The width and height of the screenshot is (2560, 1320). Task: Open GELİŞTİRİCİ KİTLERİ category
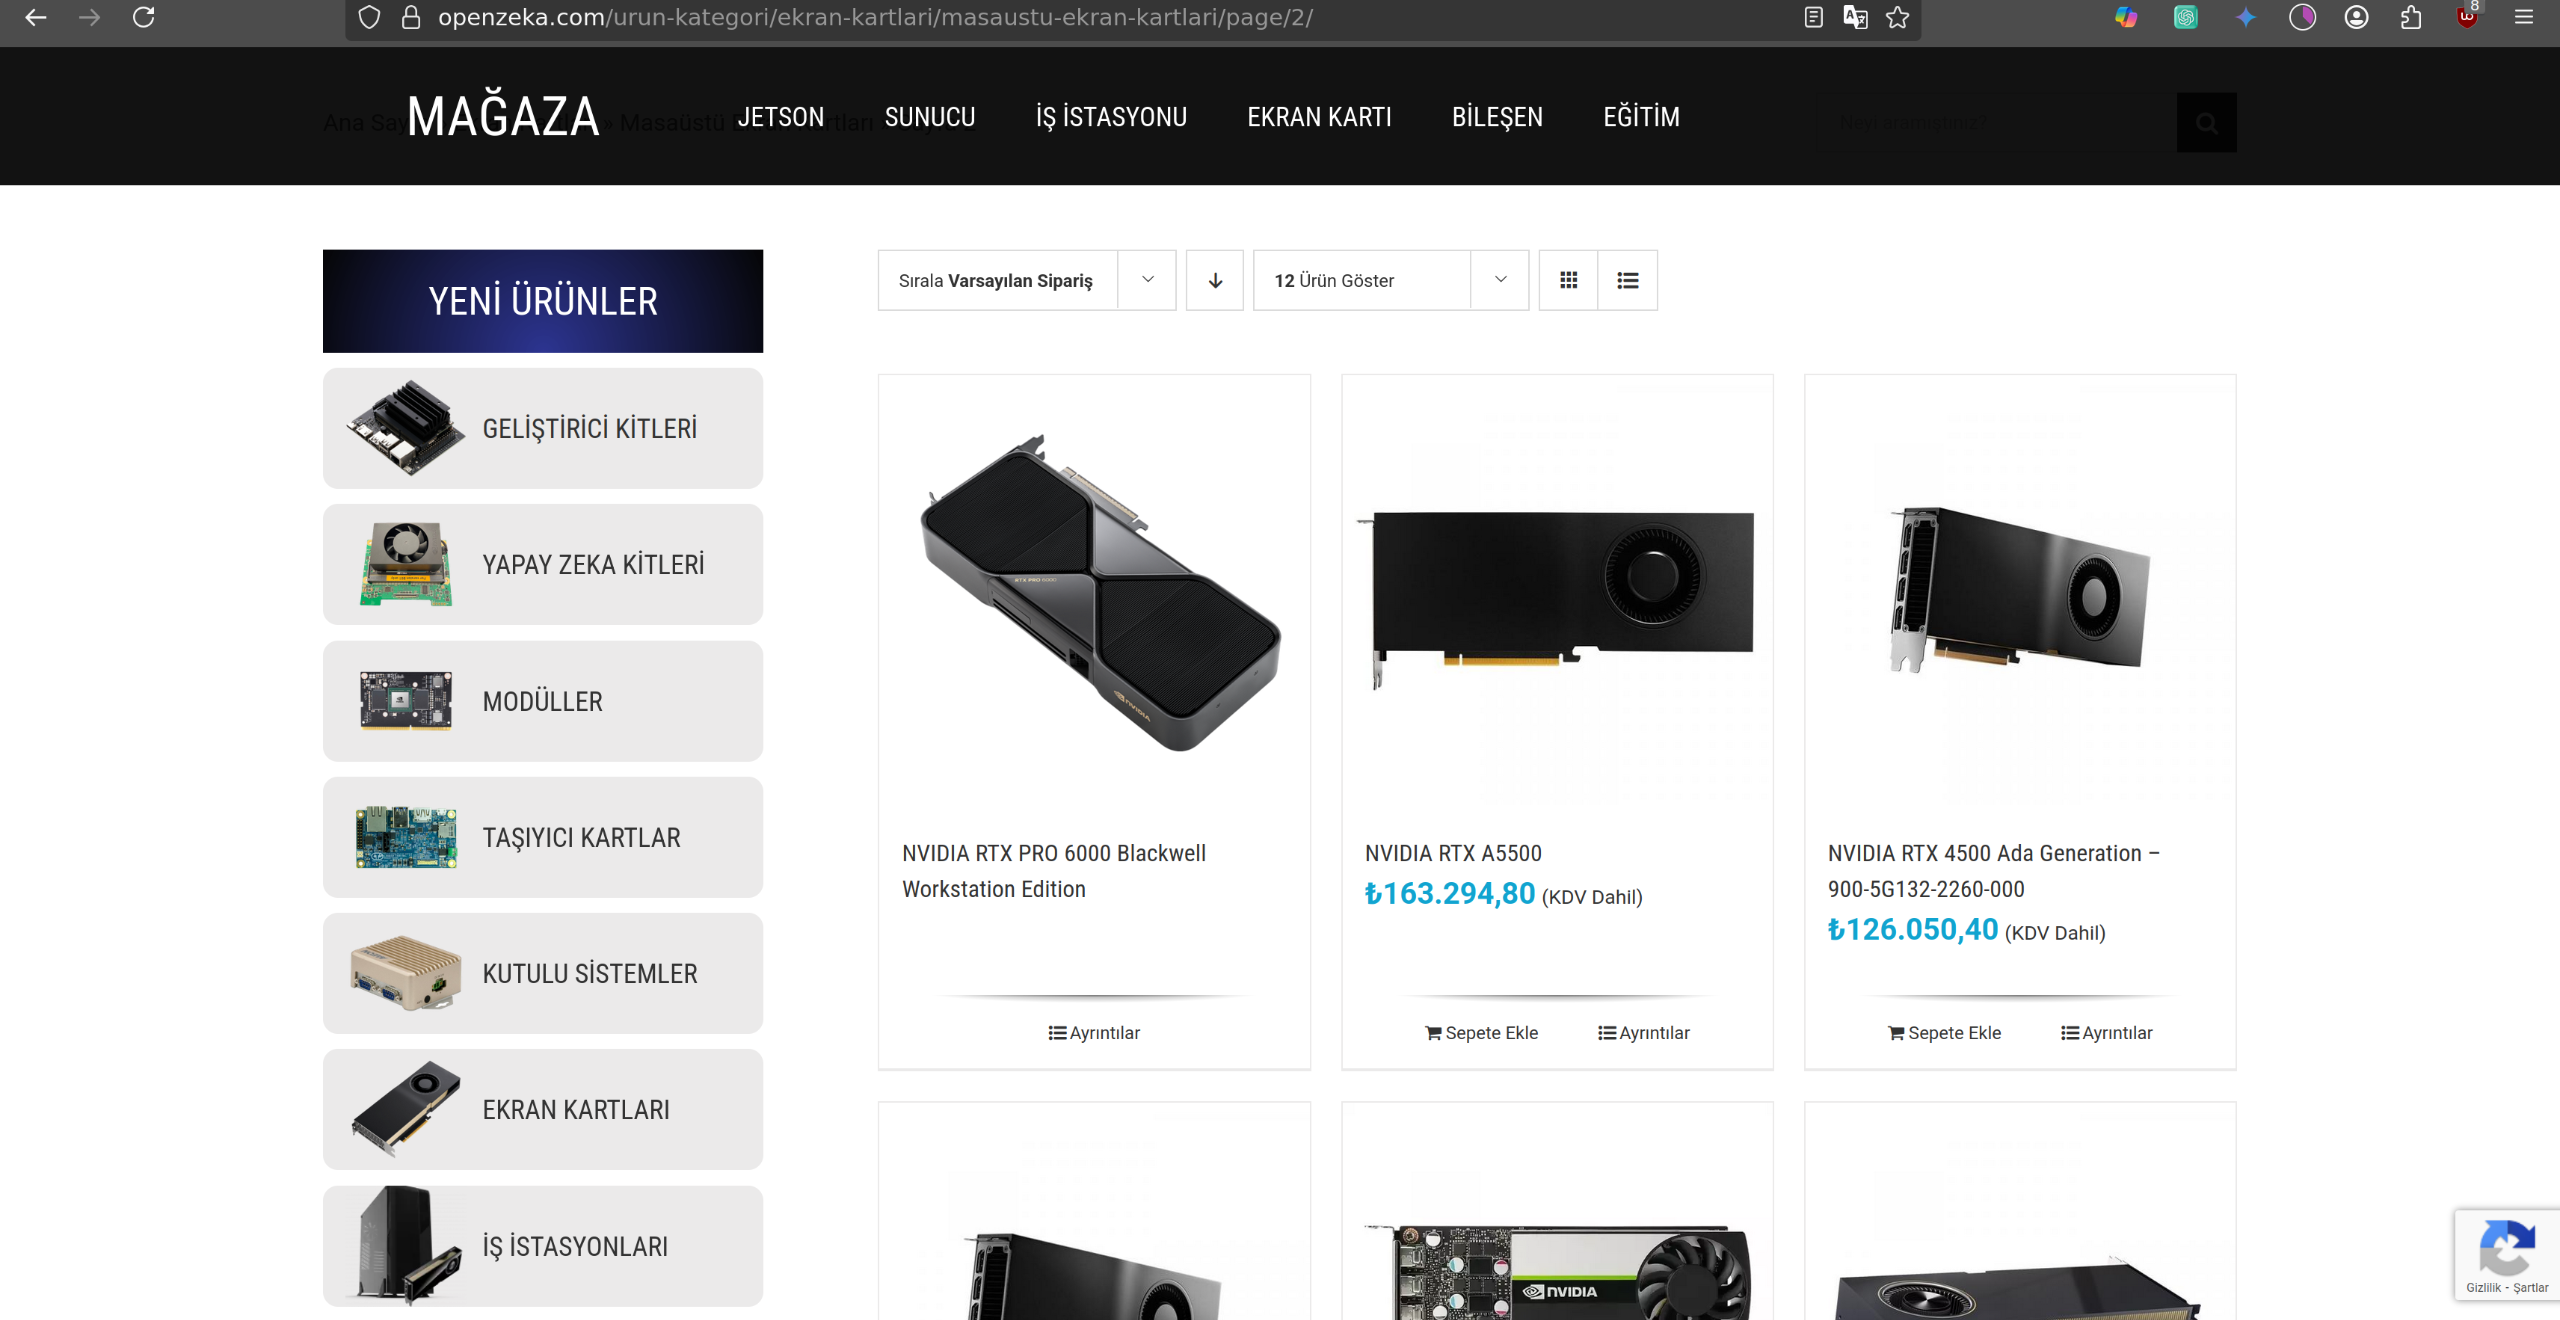543,429
